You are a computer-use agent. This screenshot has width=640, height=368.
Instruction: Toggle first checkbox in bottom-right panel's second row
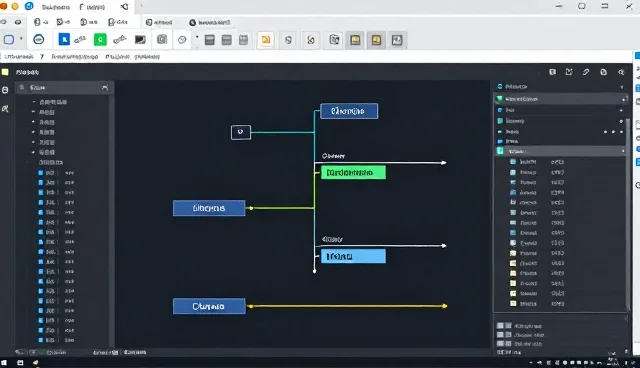click(x=500, y=335)
